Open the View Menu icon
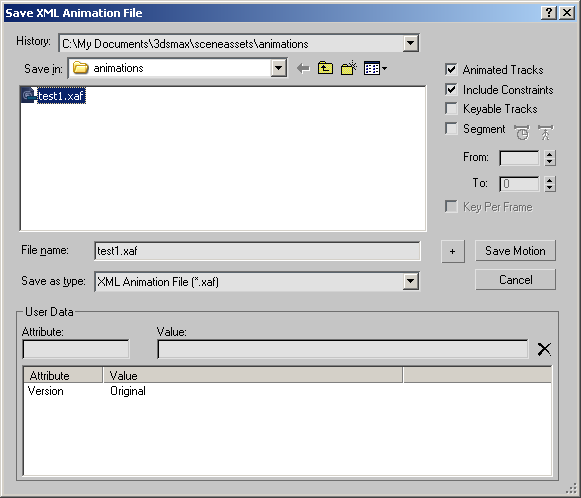Viewport: 581px width, 498px height. click(375, 69)
